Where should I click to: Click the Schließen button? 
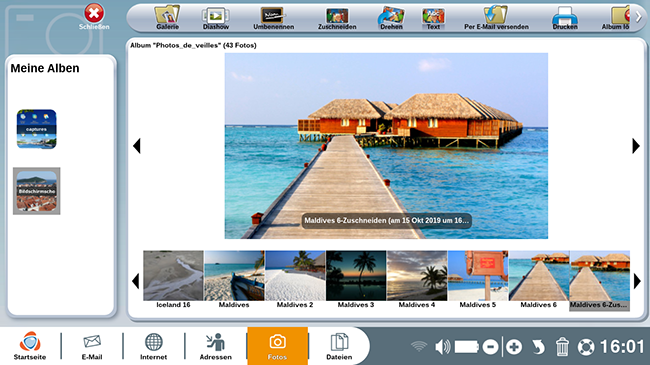(94, 17)
